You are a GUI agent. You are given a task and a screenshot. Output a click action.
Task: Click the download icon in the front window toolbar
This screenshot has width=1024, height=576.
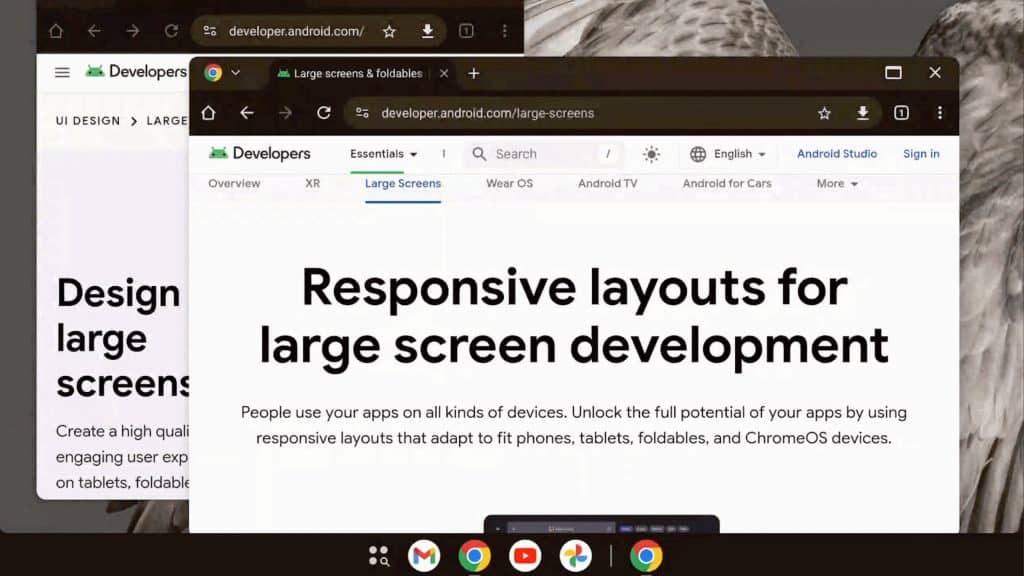coord(863,113)
